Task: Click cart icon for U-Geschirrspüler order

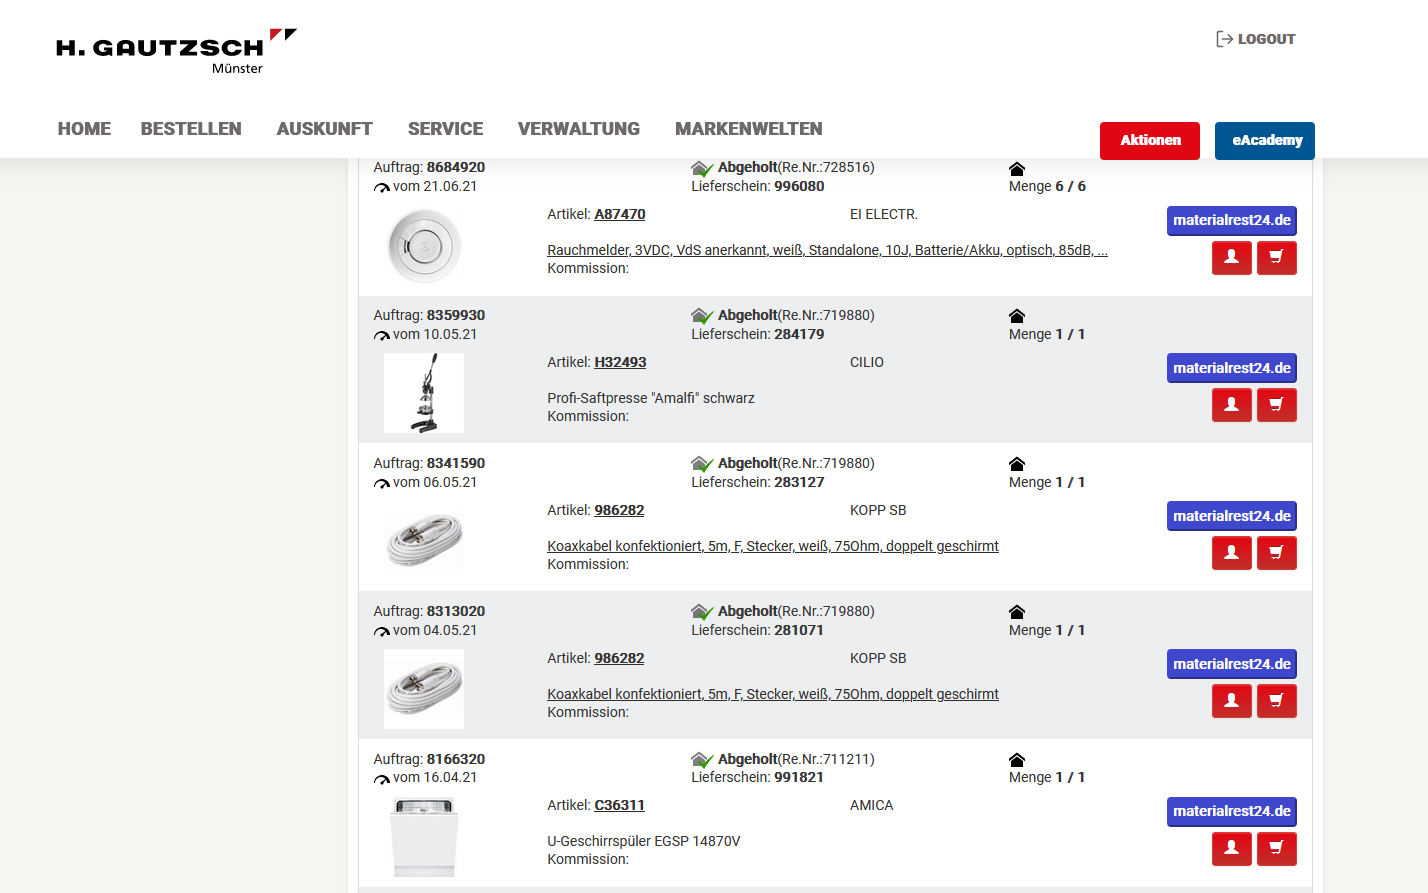Action: [1276, 849]
